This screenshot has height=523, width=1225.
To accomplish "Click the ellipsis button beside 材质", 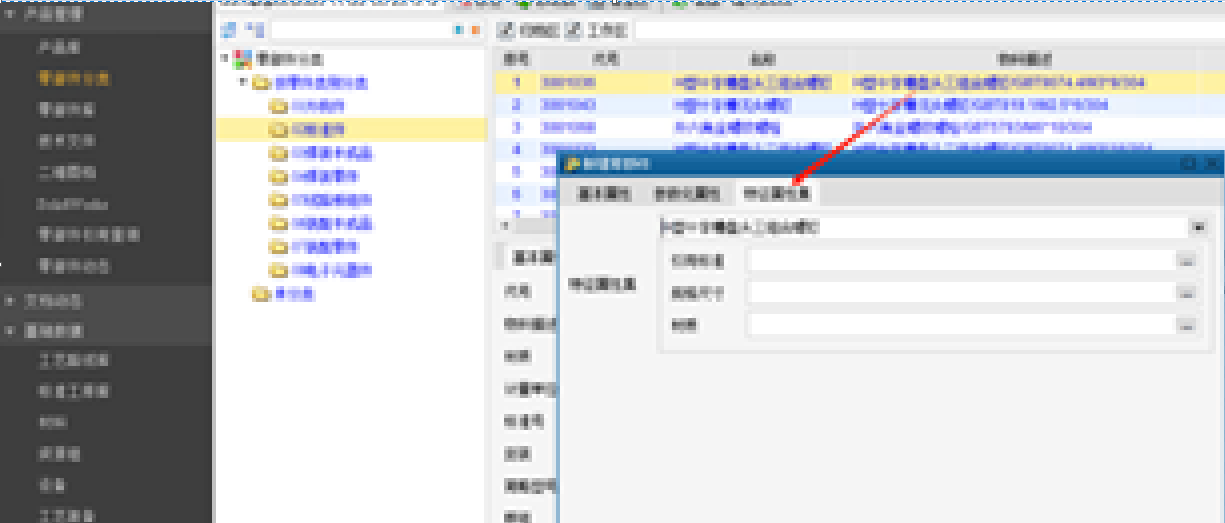I will (1186, 326).
